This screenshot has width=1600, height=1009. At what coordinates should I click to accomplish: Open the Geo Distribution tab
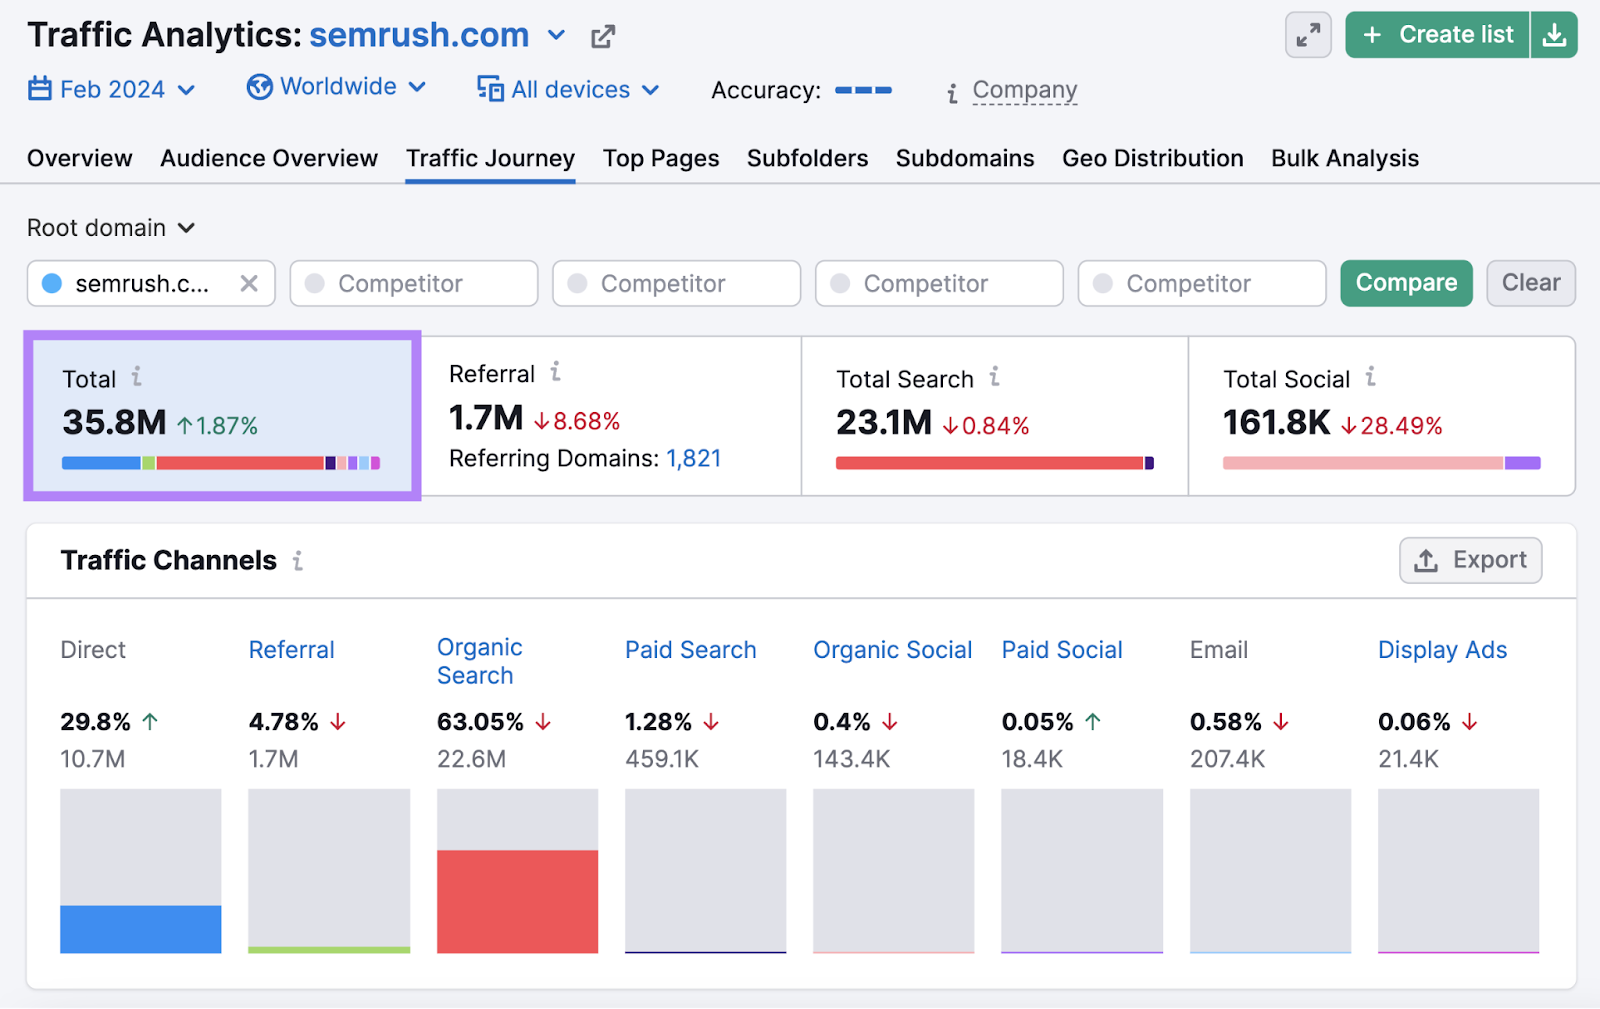(1152, 158)
